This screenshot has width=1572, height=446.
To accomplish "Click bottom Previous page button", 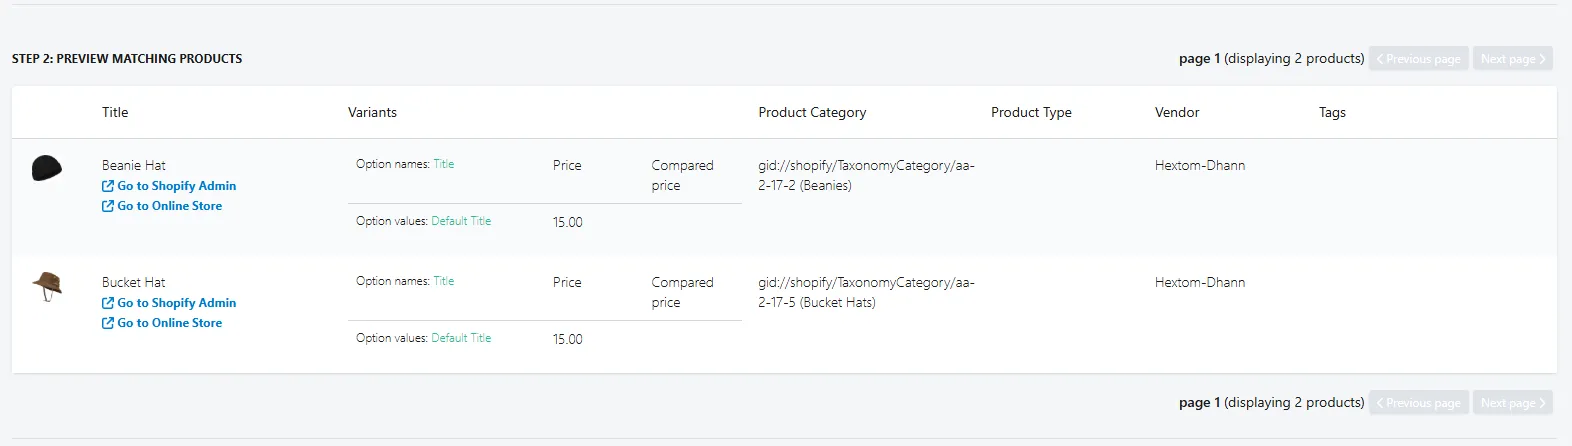I will (x=1419, y=403).
